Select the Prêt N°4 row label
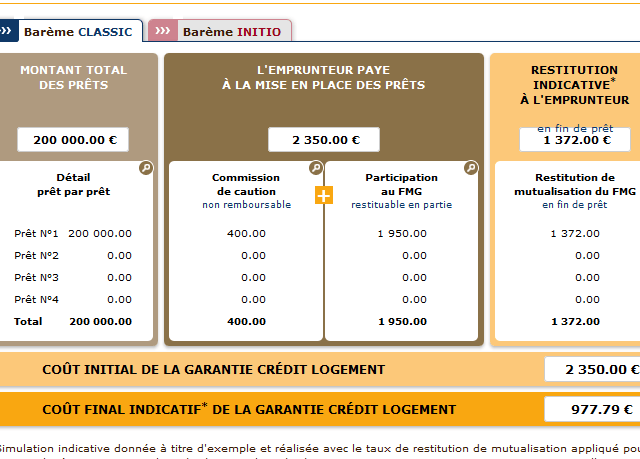This screenshot has height=459, width=640. [37, 299]
